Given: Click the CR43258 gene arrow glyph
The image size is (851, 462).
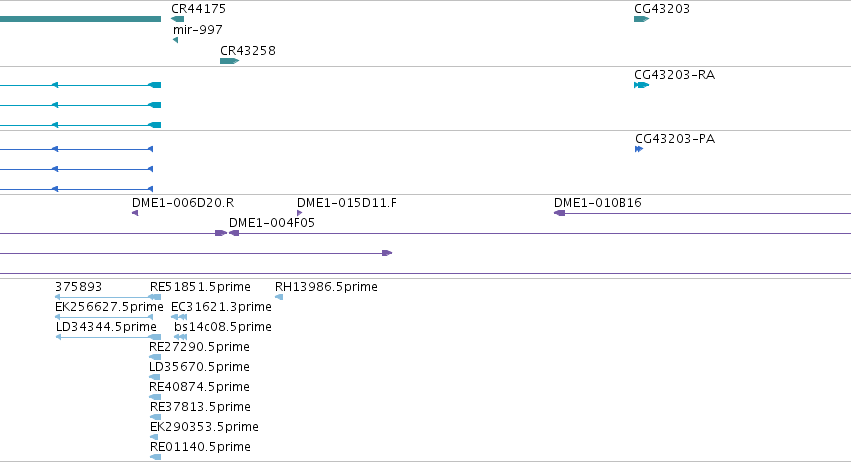Looking at the screenshot, I should pos(230,61).
